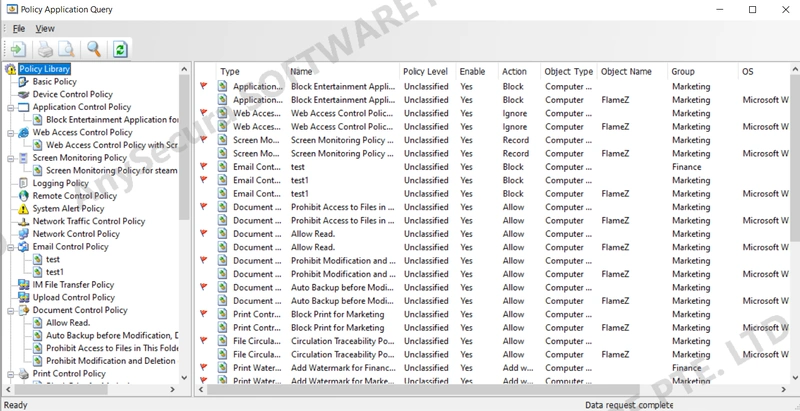Click the IM File Transfer Policy icon
Image resolution: width=800 pixels, height=411 pixels.
click(23, 285)
